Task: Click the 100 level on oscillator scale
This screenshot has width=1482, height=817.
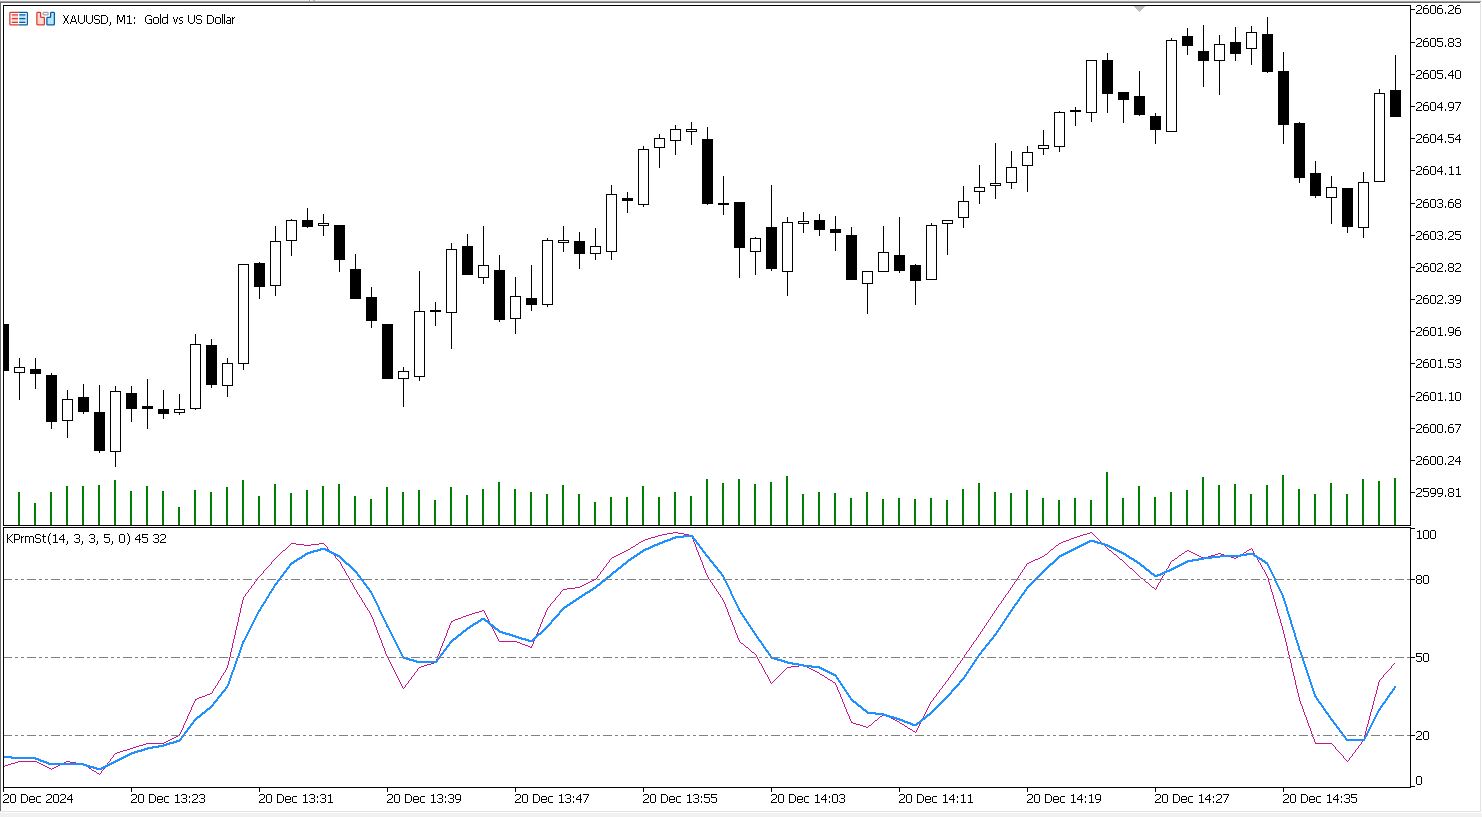Action: pyautogui.click(x=1426, y=536)
